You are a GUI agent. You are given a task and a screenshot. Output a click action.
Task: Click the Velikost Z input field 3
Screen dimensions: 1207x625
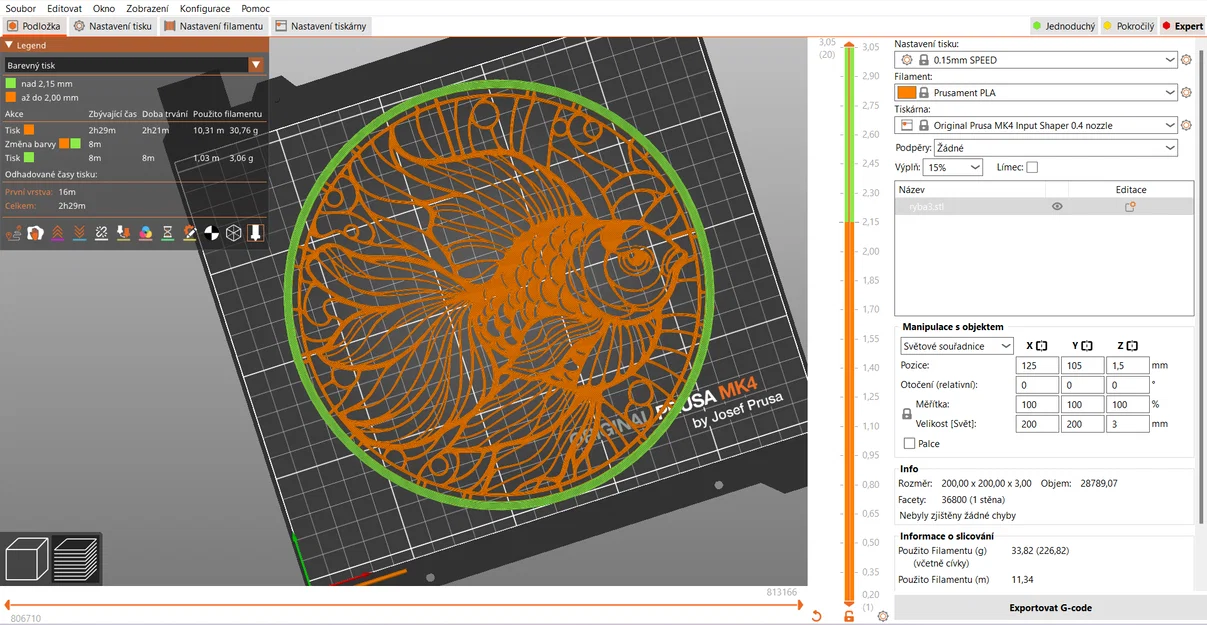coord(1128,424)
